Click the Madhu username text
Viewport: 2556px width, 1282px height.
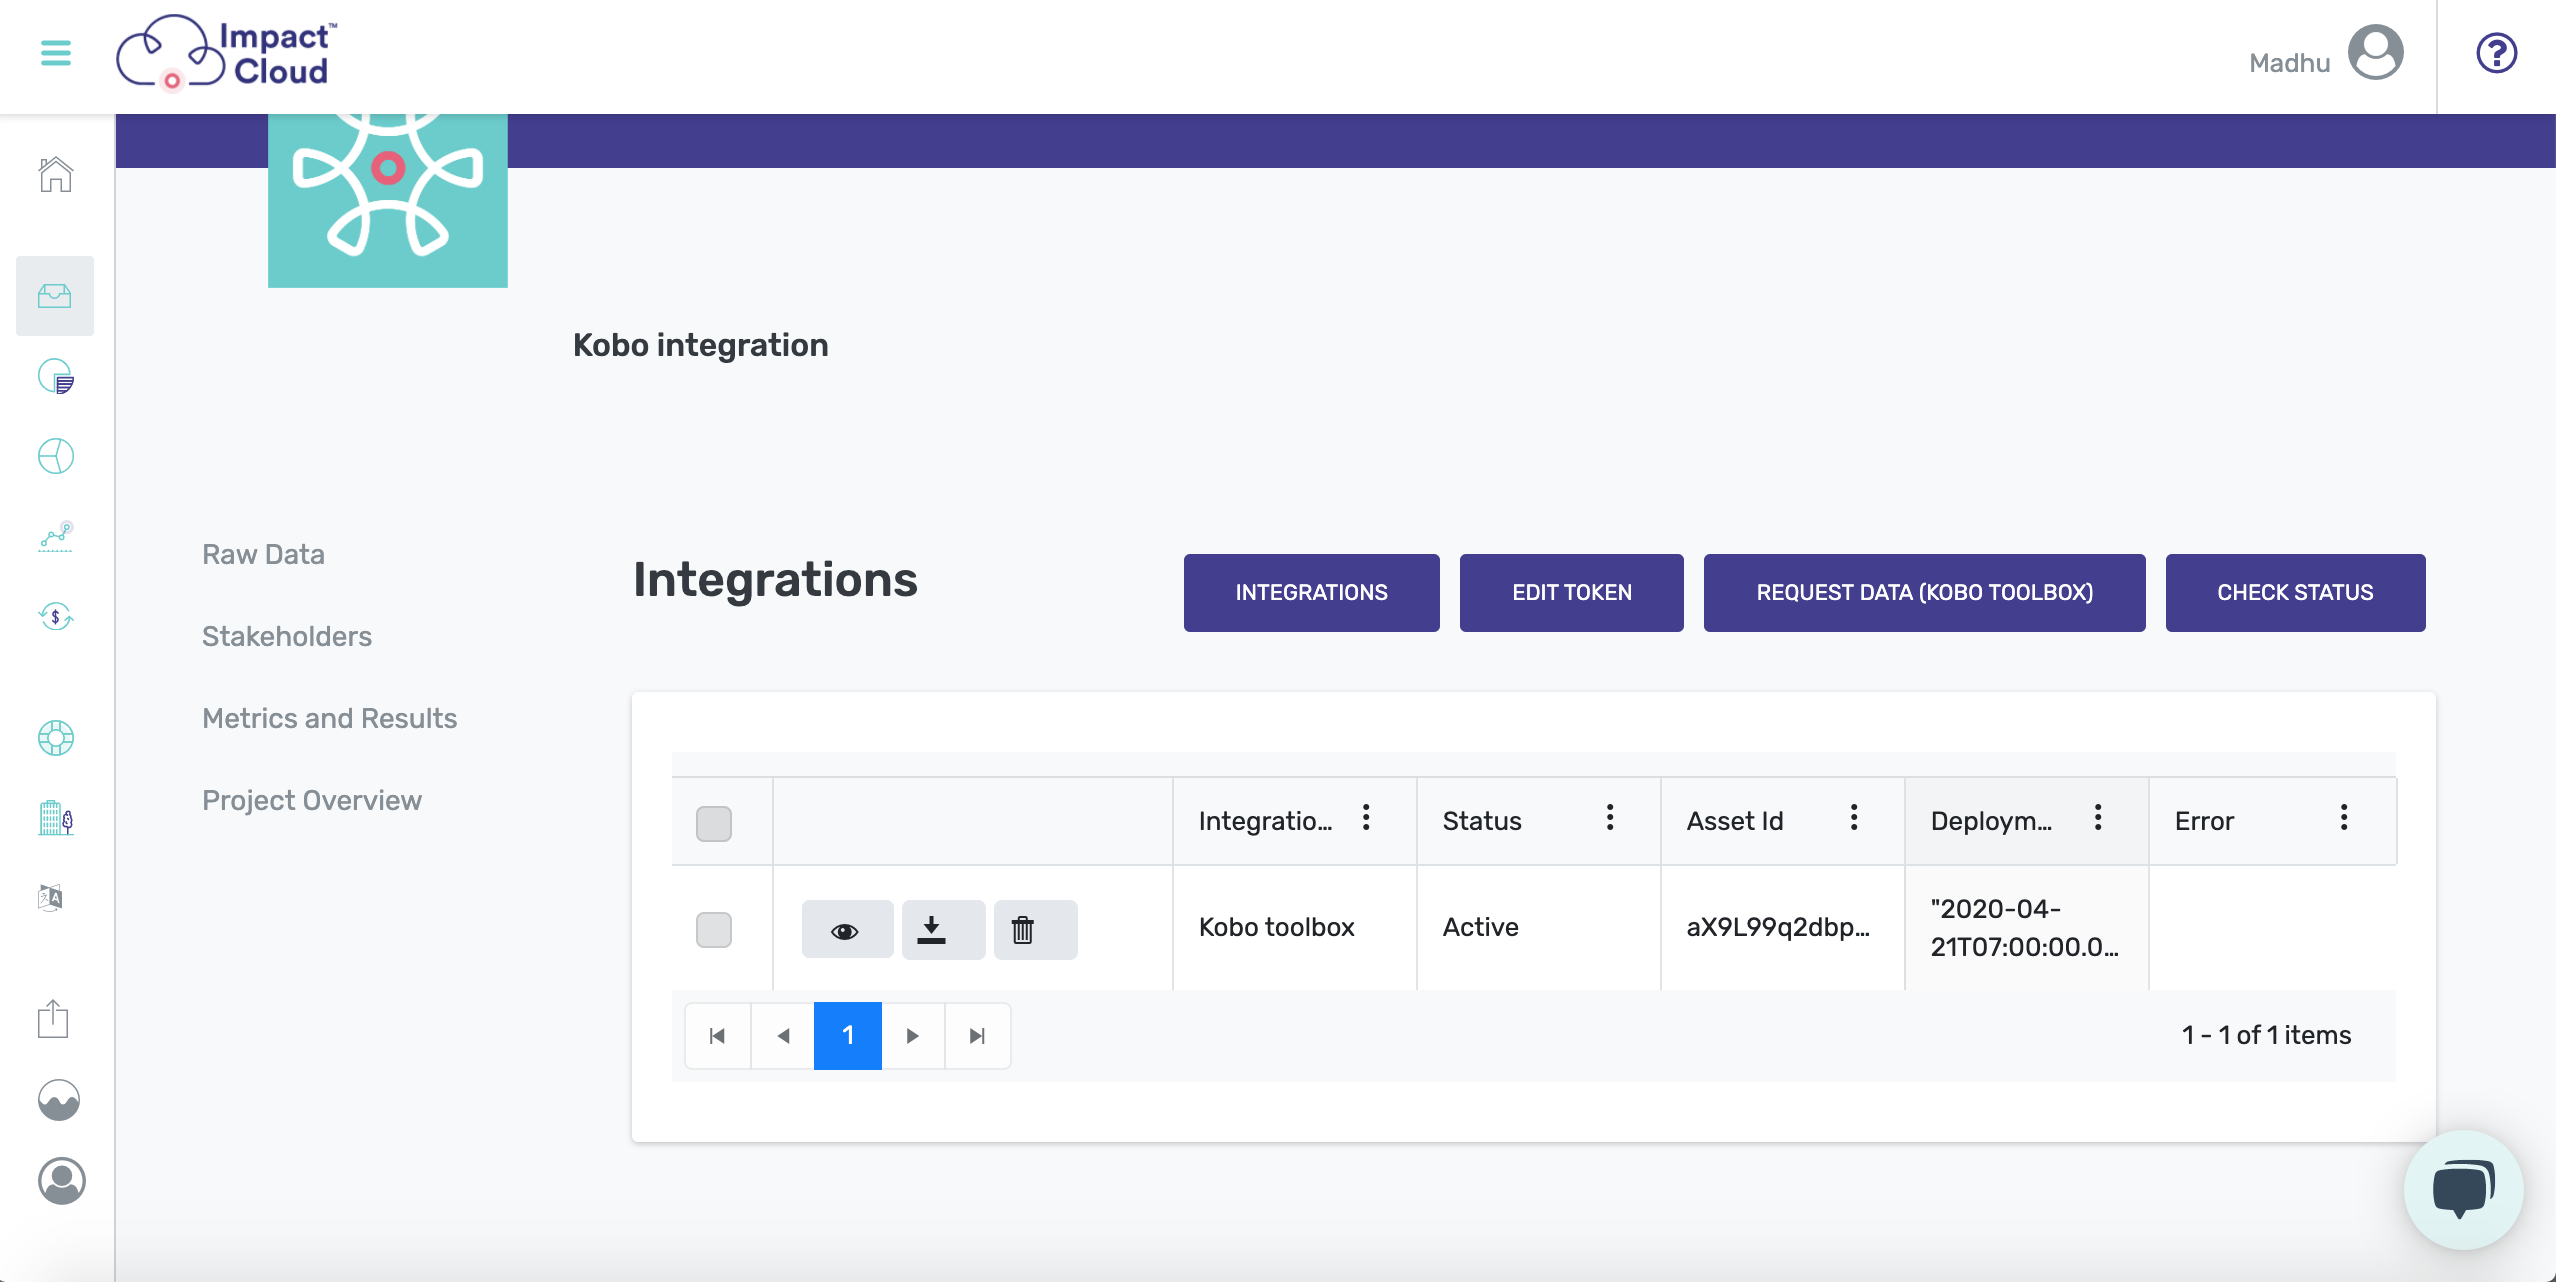click(x=2289, y=63)
